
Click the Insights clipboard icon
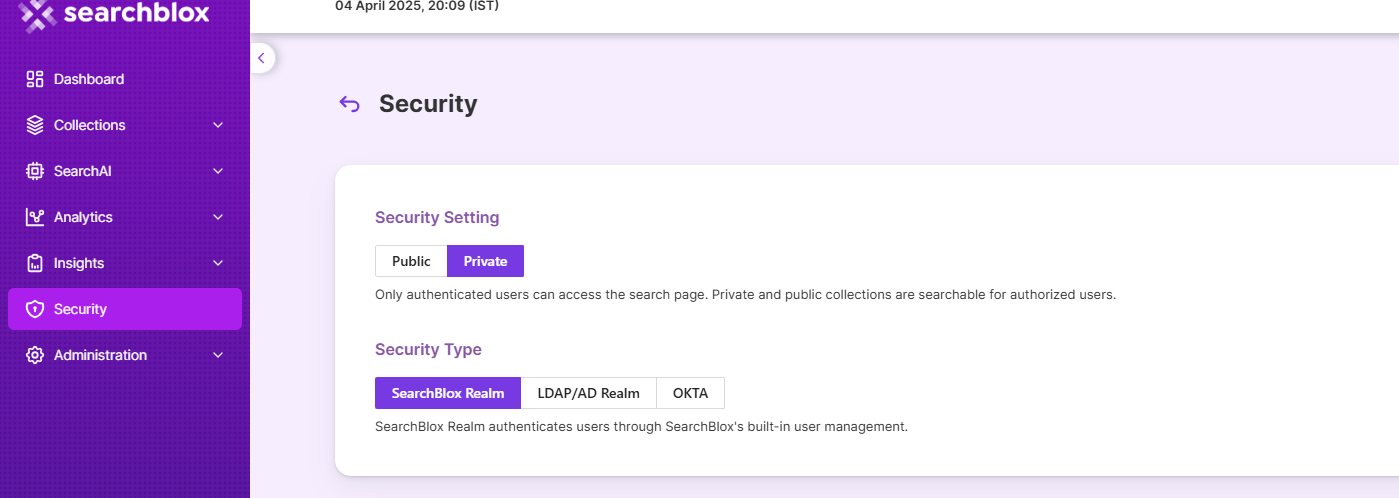(x=35, y=263)
